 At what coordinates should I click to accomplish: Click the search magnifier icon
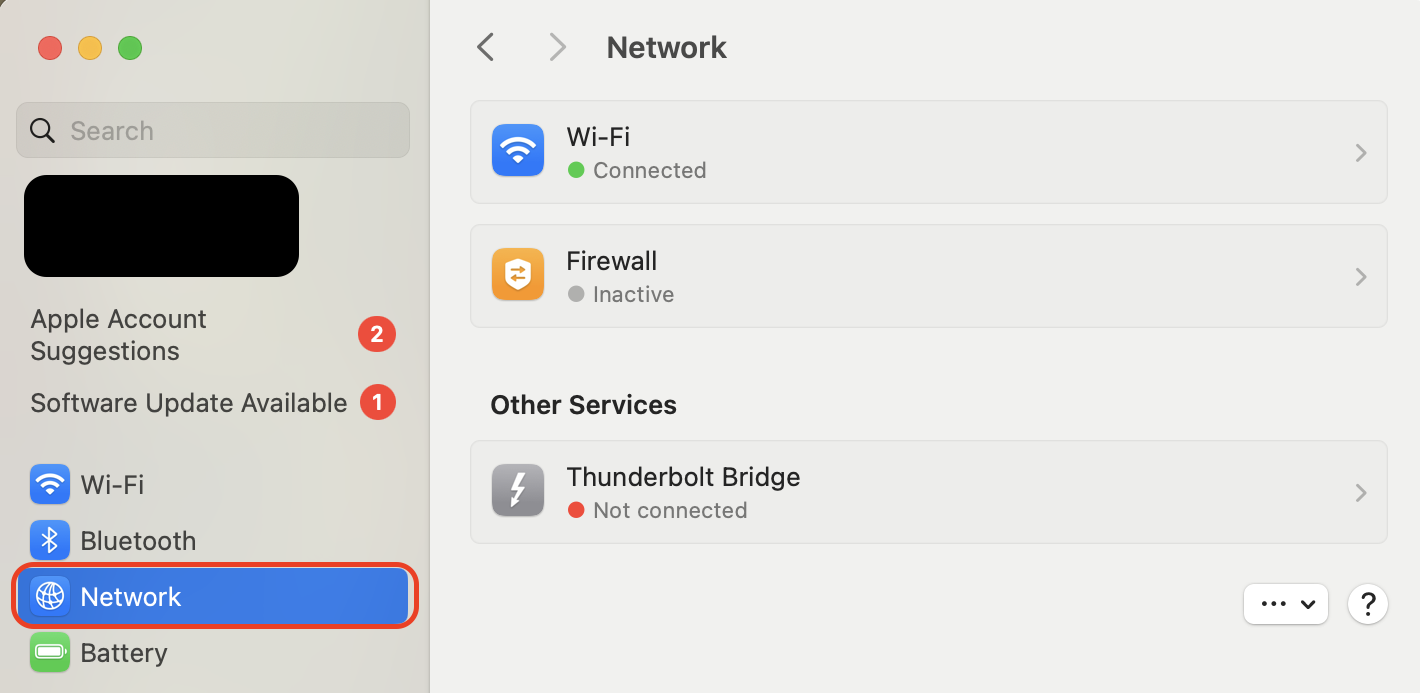pyautogui.click(x=41, y=130)
